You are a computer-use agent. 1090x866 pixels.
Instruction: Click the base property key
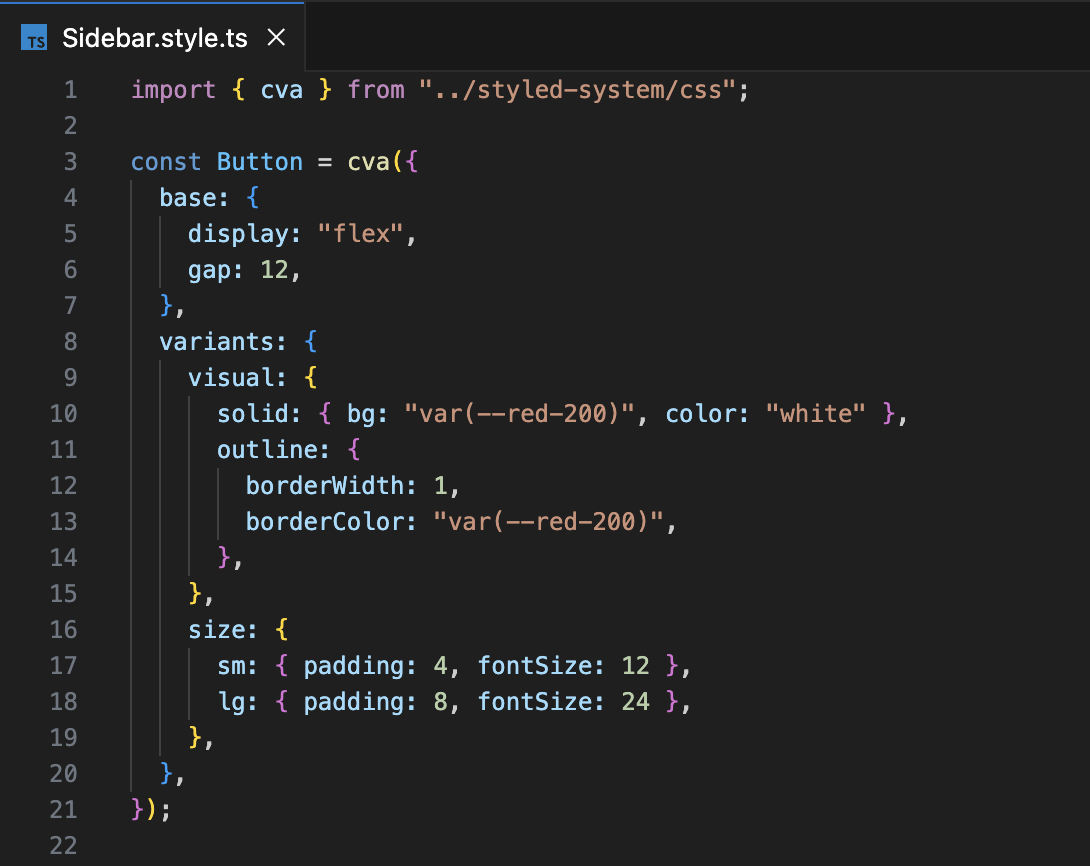(187, 198)
